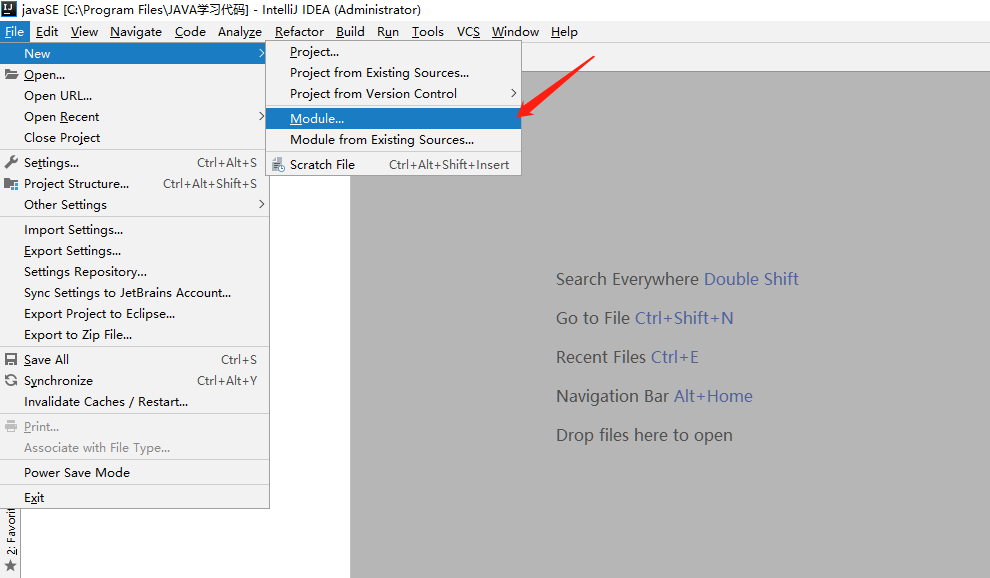This screenshot has width=990, height=578.
Task: Click Print... menu entry
Action: click(x=134, y=427)
